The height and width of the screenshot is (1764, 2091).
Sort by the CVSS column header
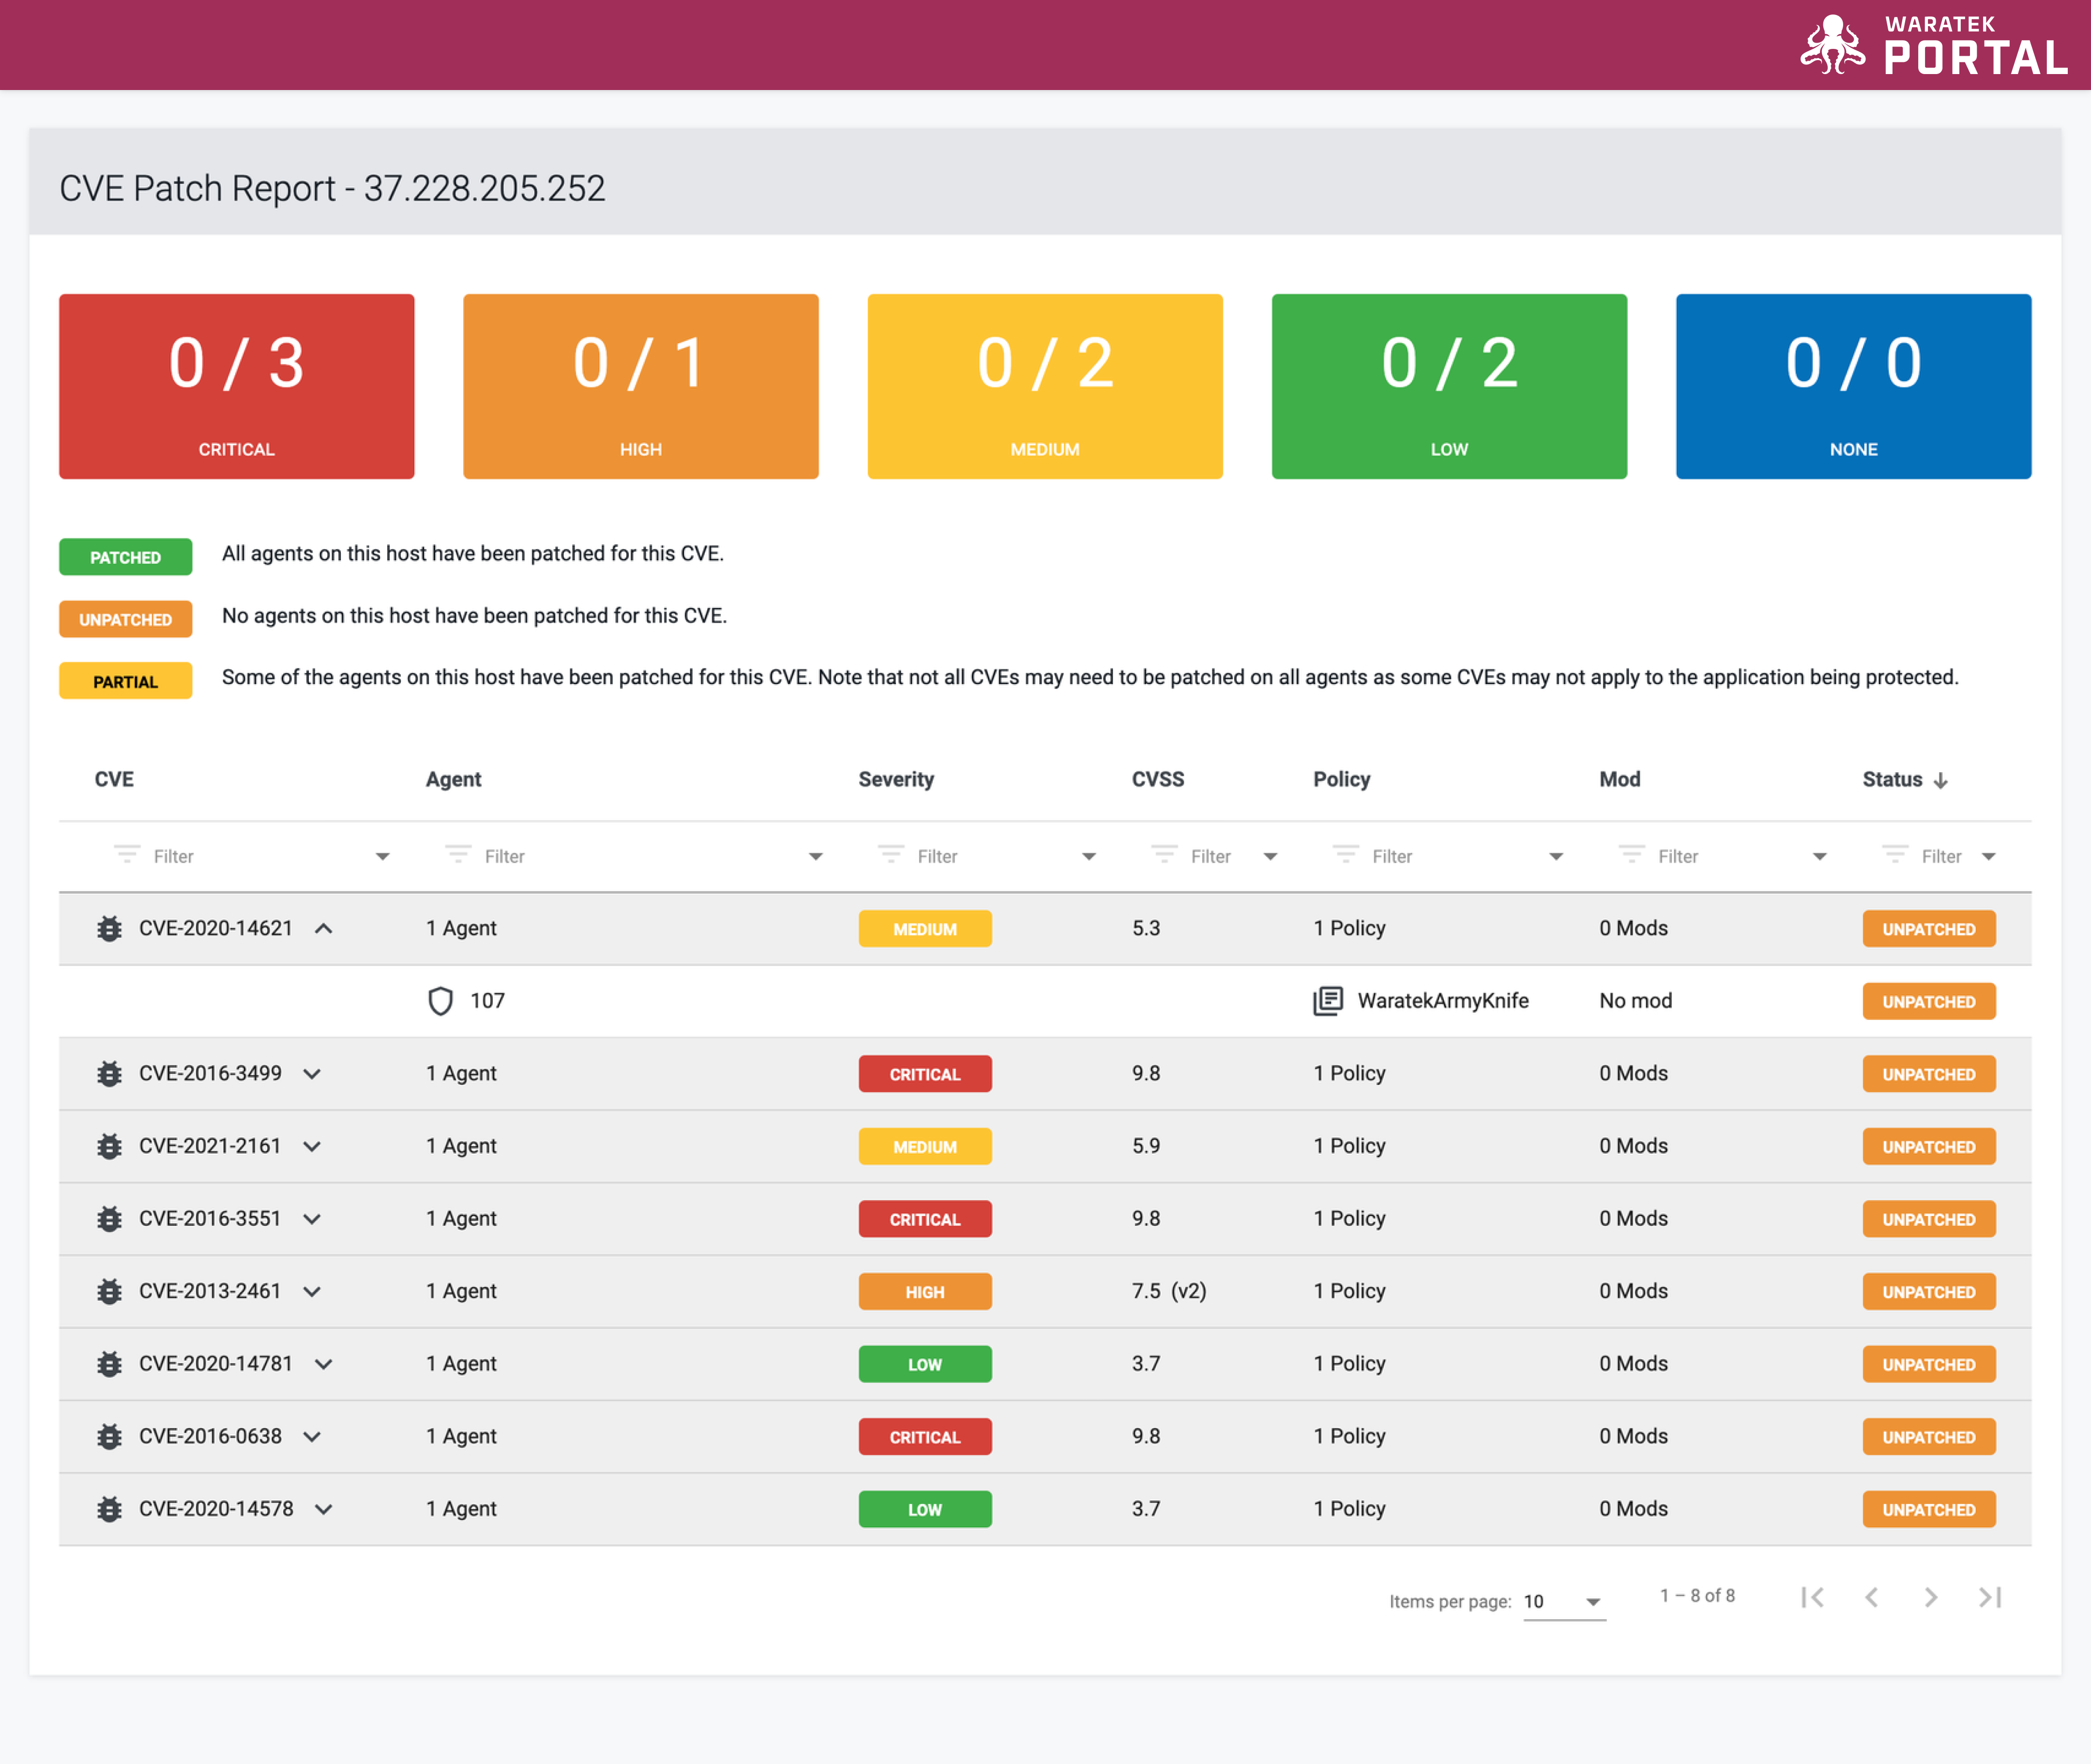point(1158,779)
